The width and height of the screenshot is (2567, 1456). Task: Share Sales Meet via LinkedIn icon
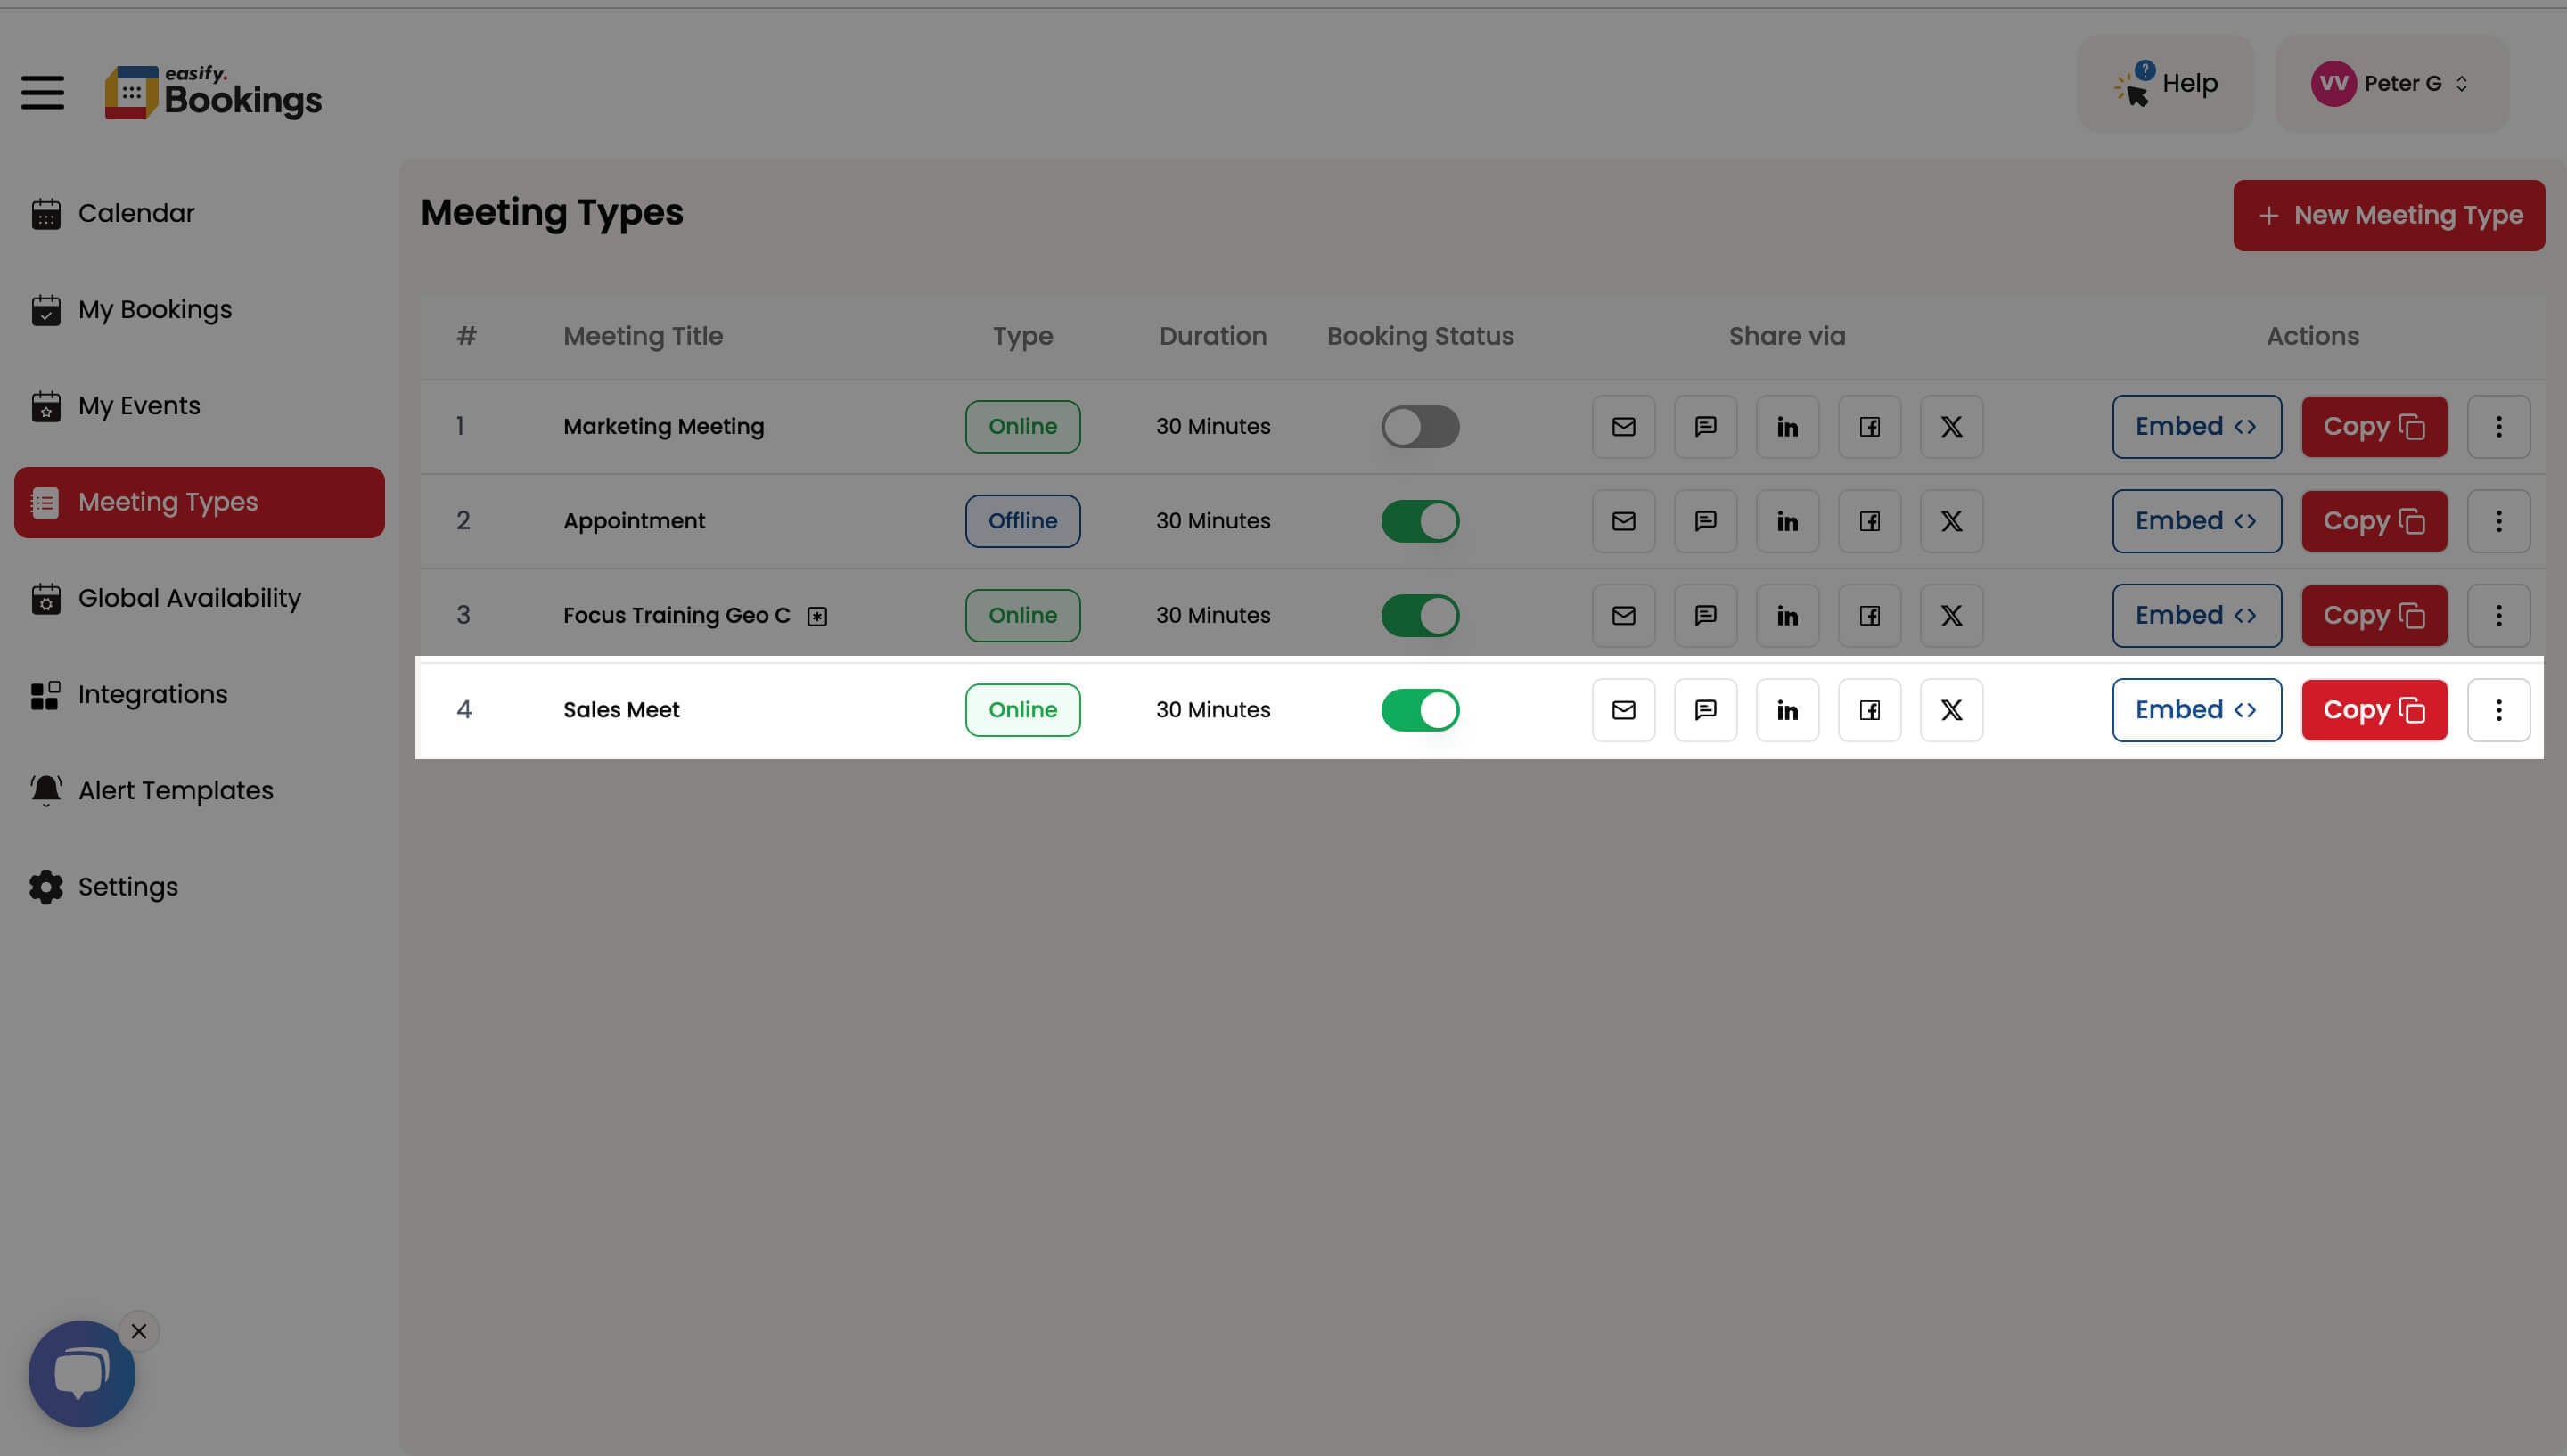(x=1787, y=710)
